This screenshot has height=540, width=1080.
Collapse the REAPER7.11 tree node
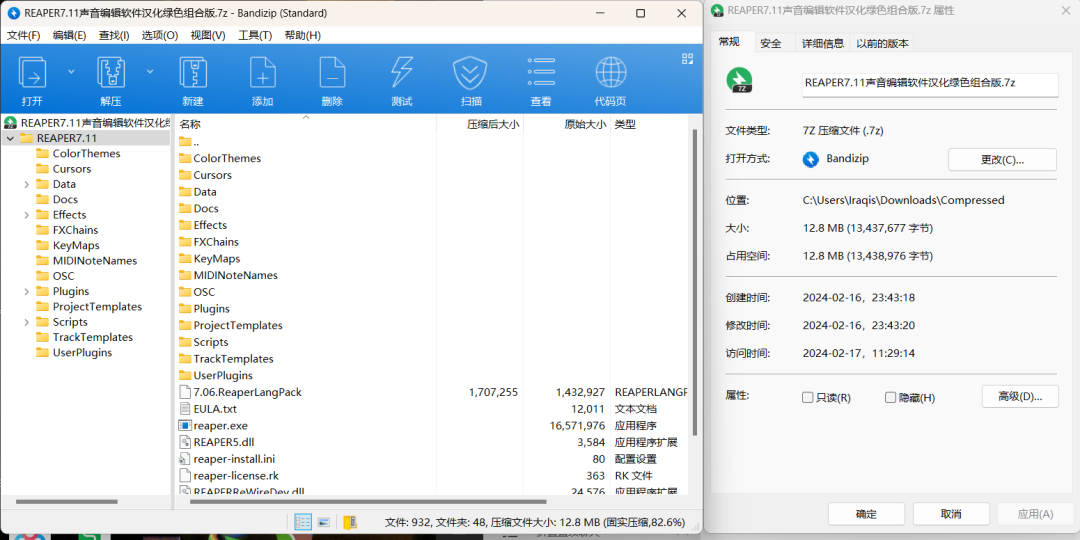point(10,138)
